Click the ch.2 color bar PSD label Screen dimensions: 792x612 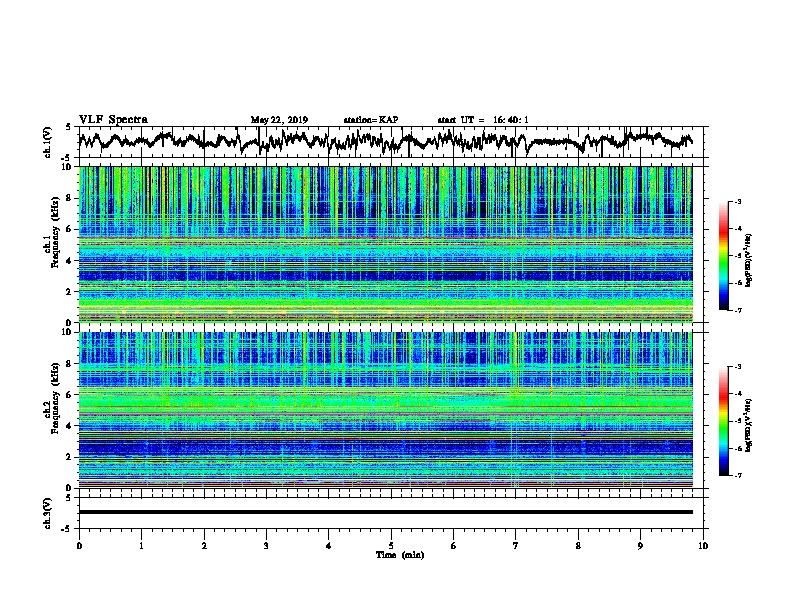749,425
